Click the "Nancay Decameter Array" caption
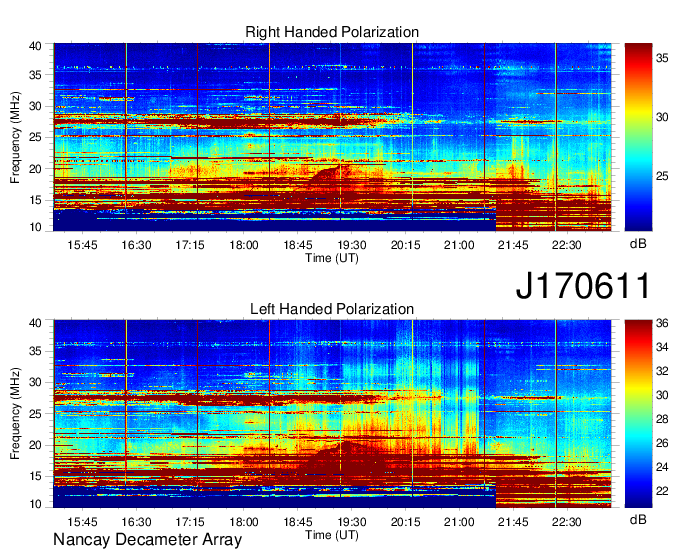 [x=147, y=539]
